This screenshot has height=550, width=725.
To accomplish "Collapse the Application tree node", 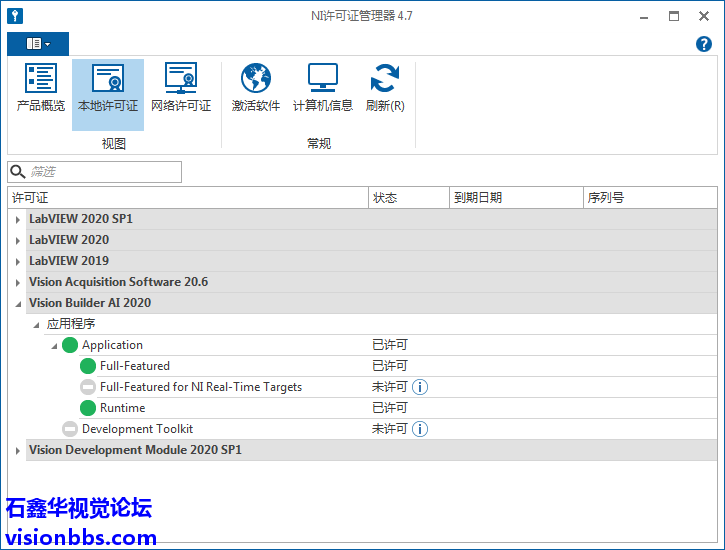I will (x=54, y=345).
